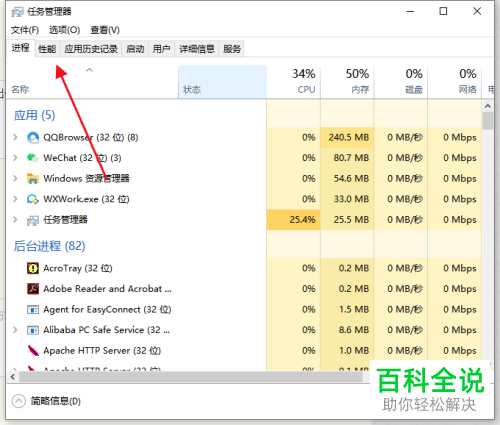Image resolution: width=500 pixels, height=425 pixels.
Task: Switch to the 启动 tab
Action: [x=135, y=49]
